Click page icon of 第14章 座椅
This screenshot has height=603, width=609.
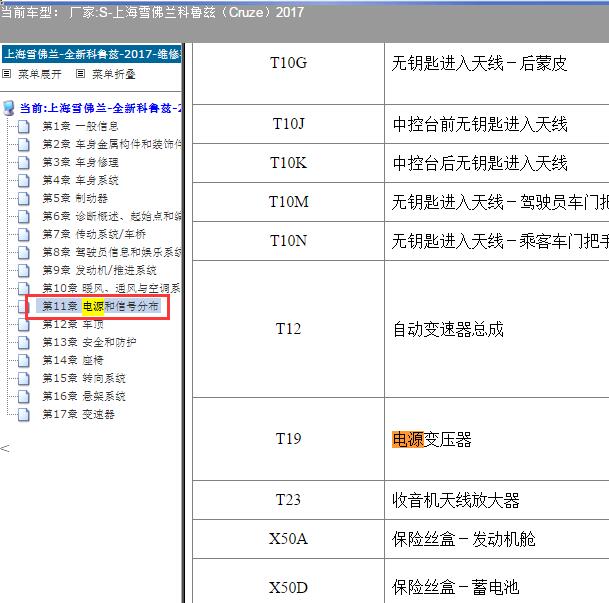pyautogui.click(x=24, y=361)
